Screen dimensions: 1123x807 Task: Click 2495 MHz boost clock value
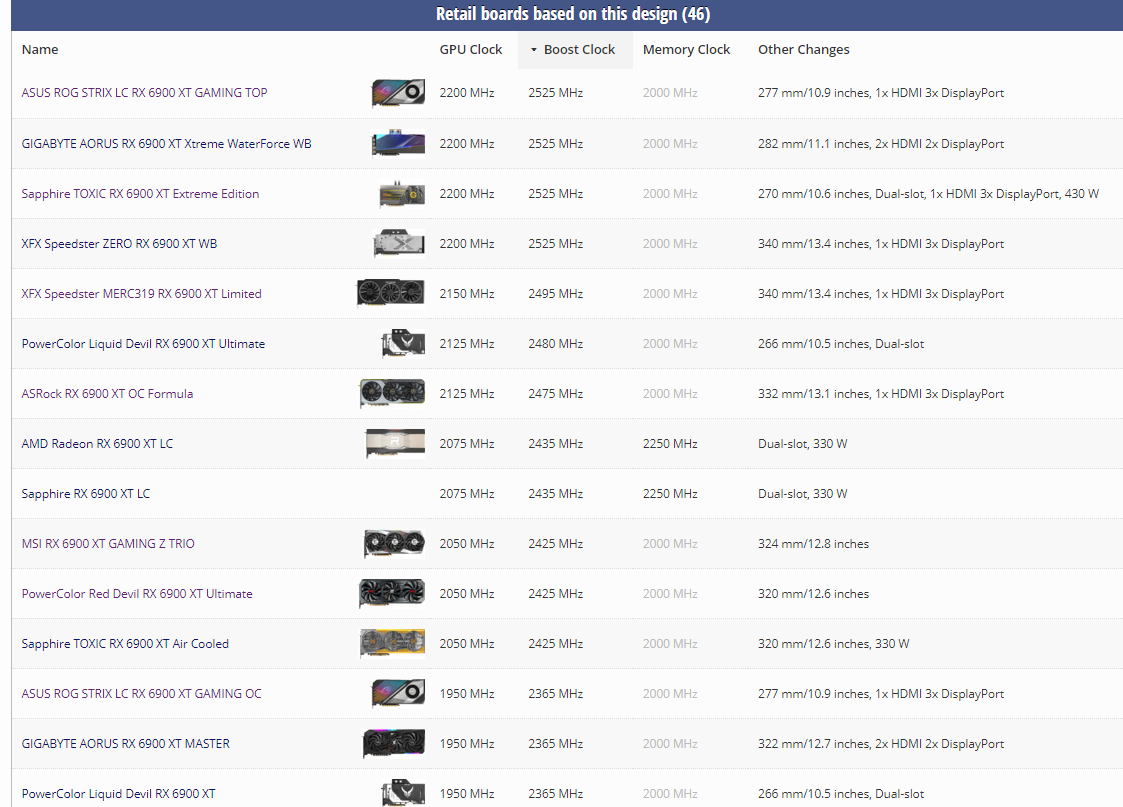coord(556,294)
